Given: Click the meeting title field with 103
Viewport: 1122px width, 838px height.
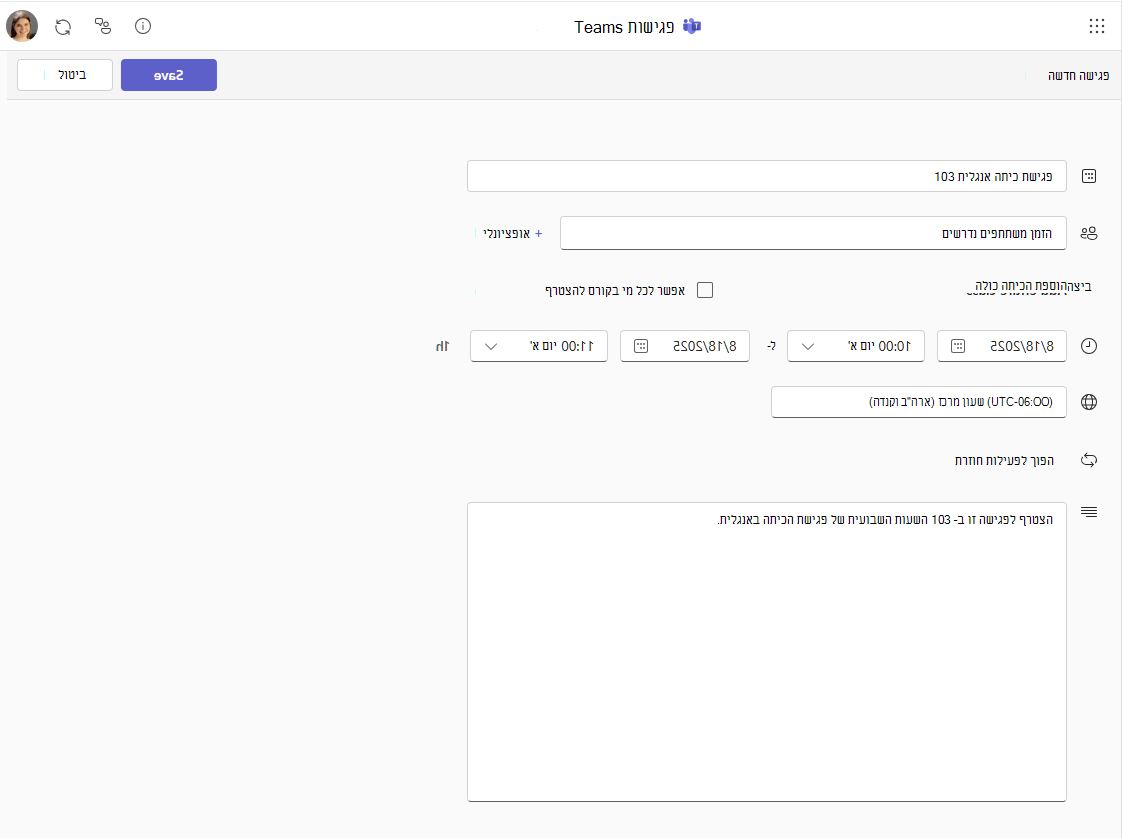Looking at the screenshot, I should click(766, 176).
